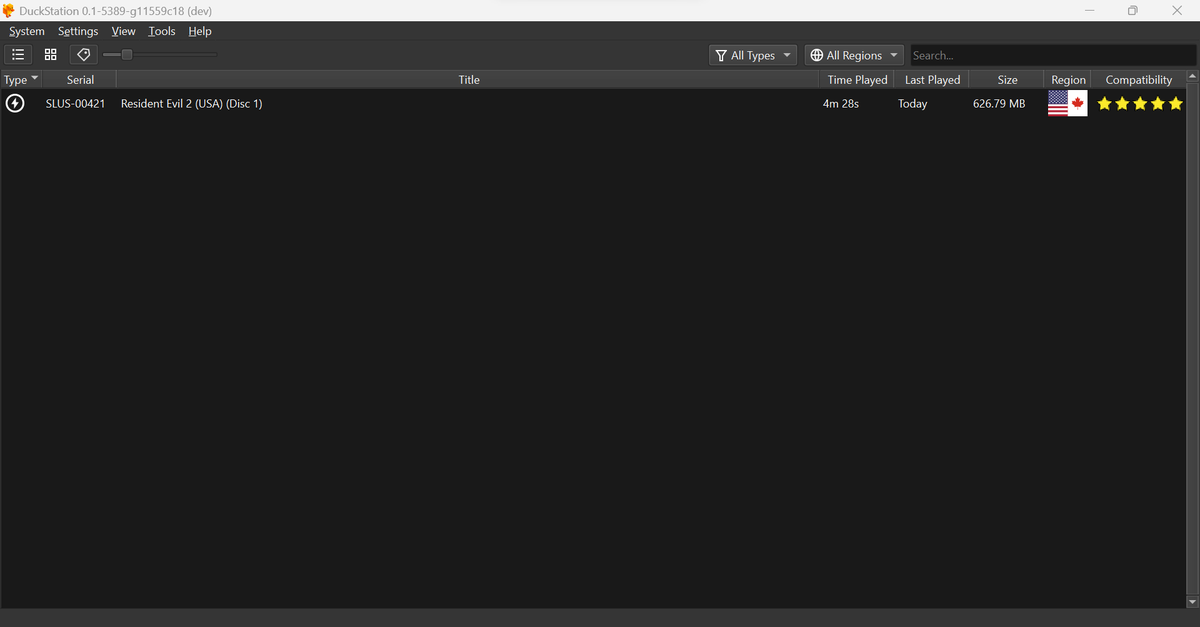Open the Tools menu
Viewport: 1200px width, 627px height.
pyautogui.click(x=161, y=31)
